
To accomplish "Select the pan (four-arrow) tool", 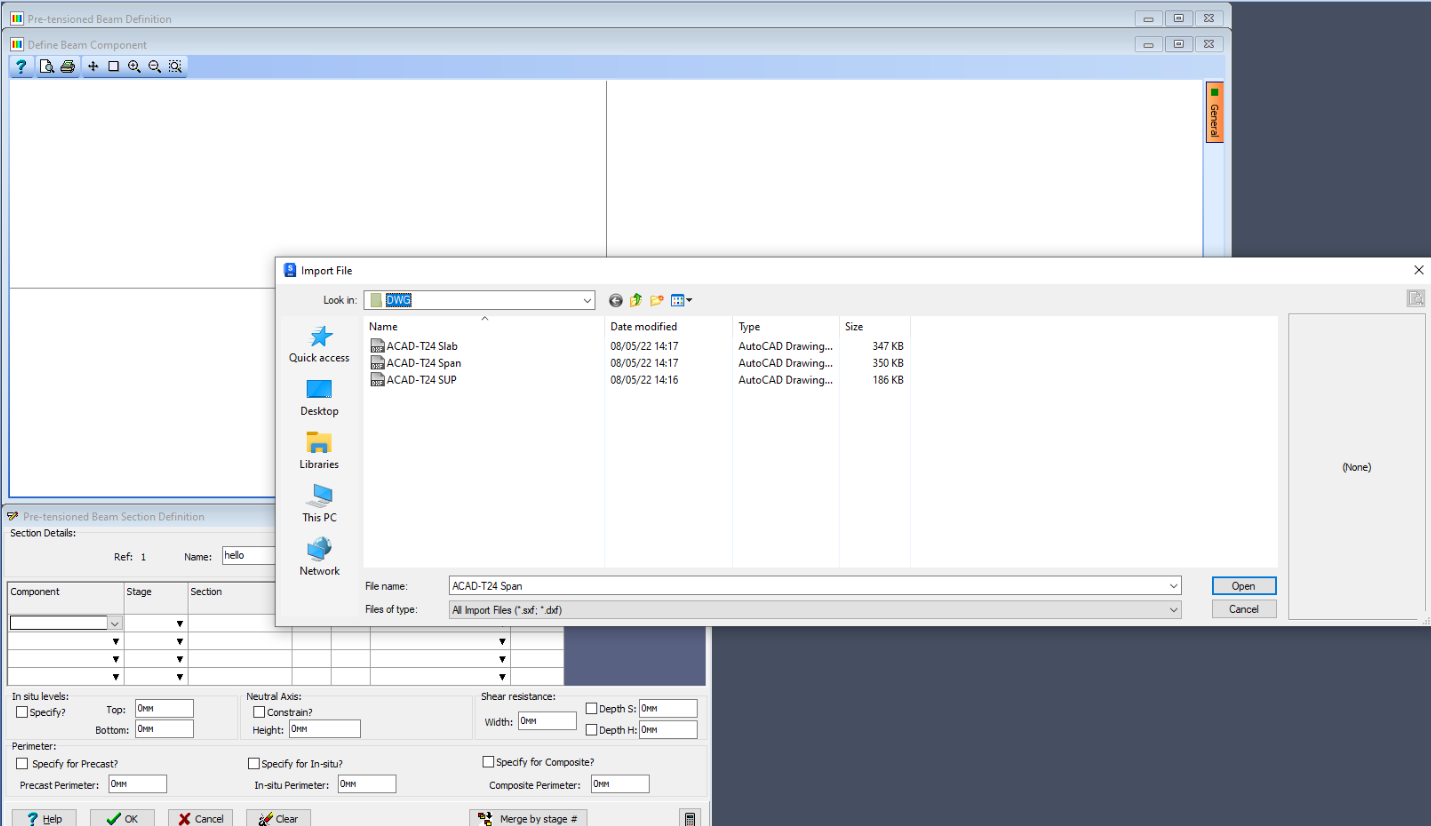I will 93,66.
